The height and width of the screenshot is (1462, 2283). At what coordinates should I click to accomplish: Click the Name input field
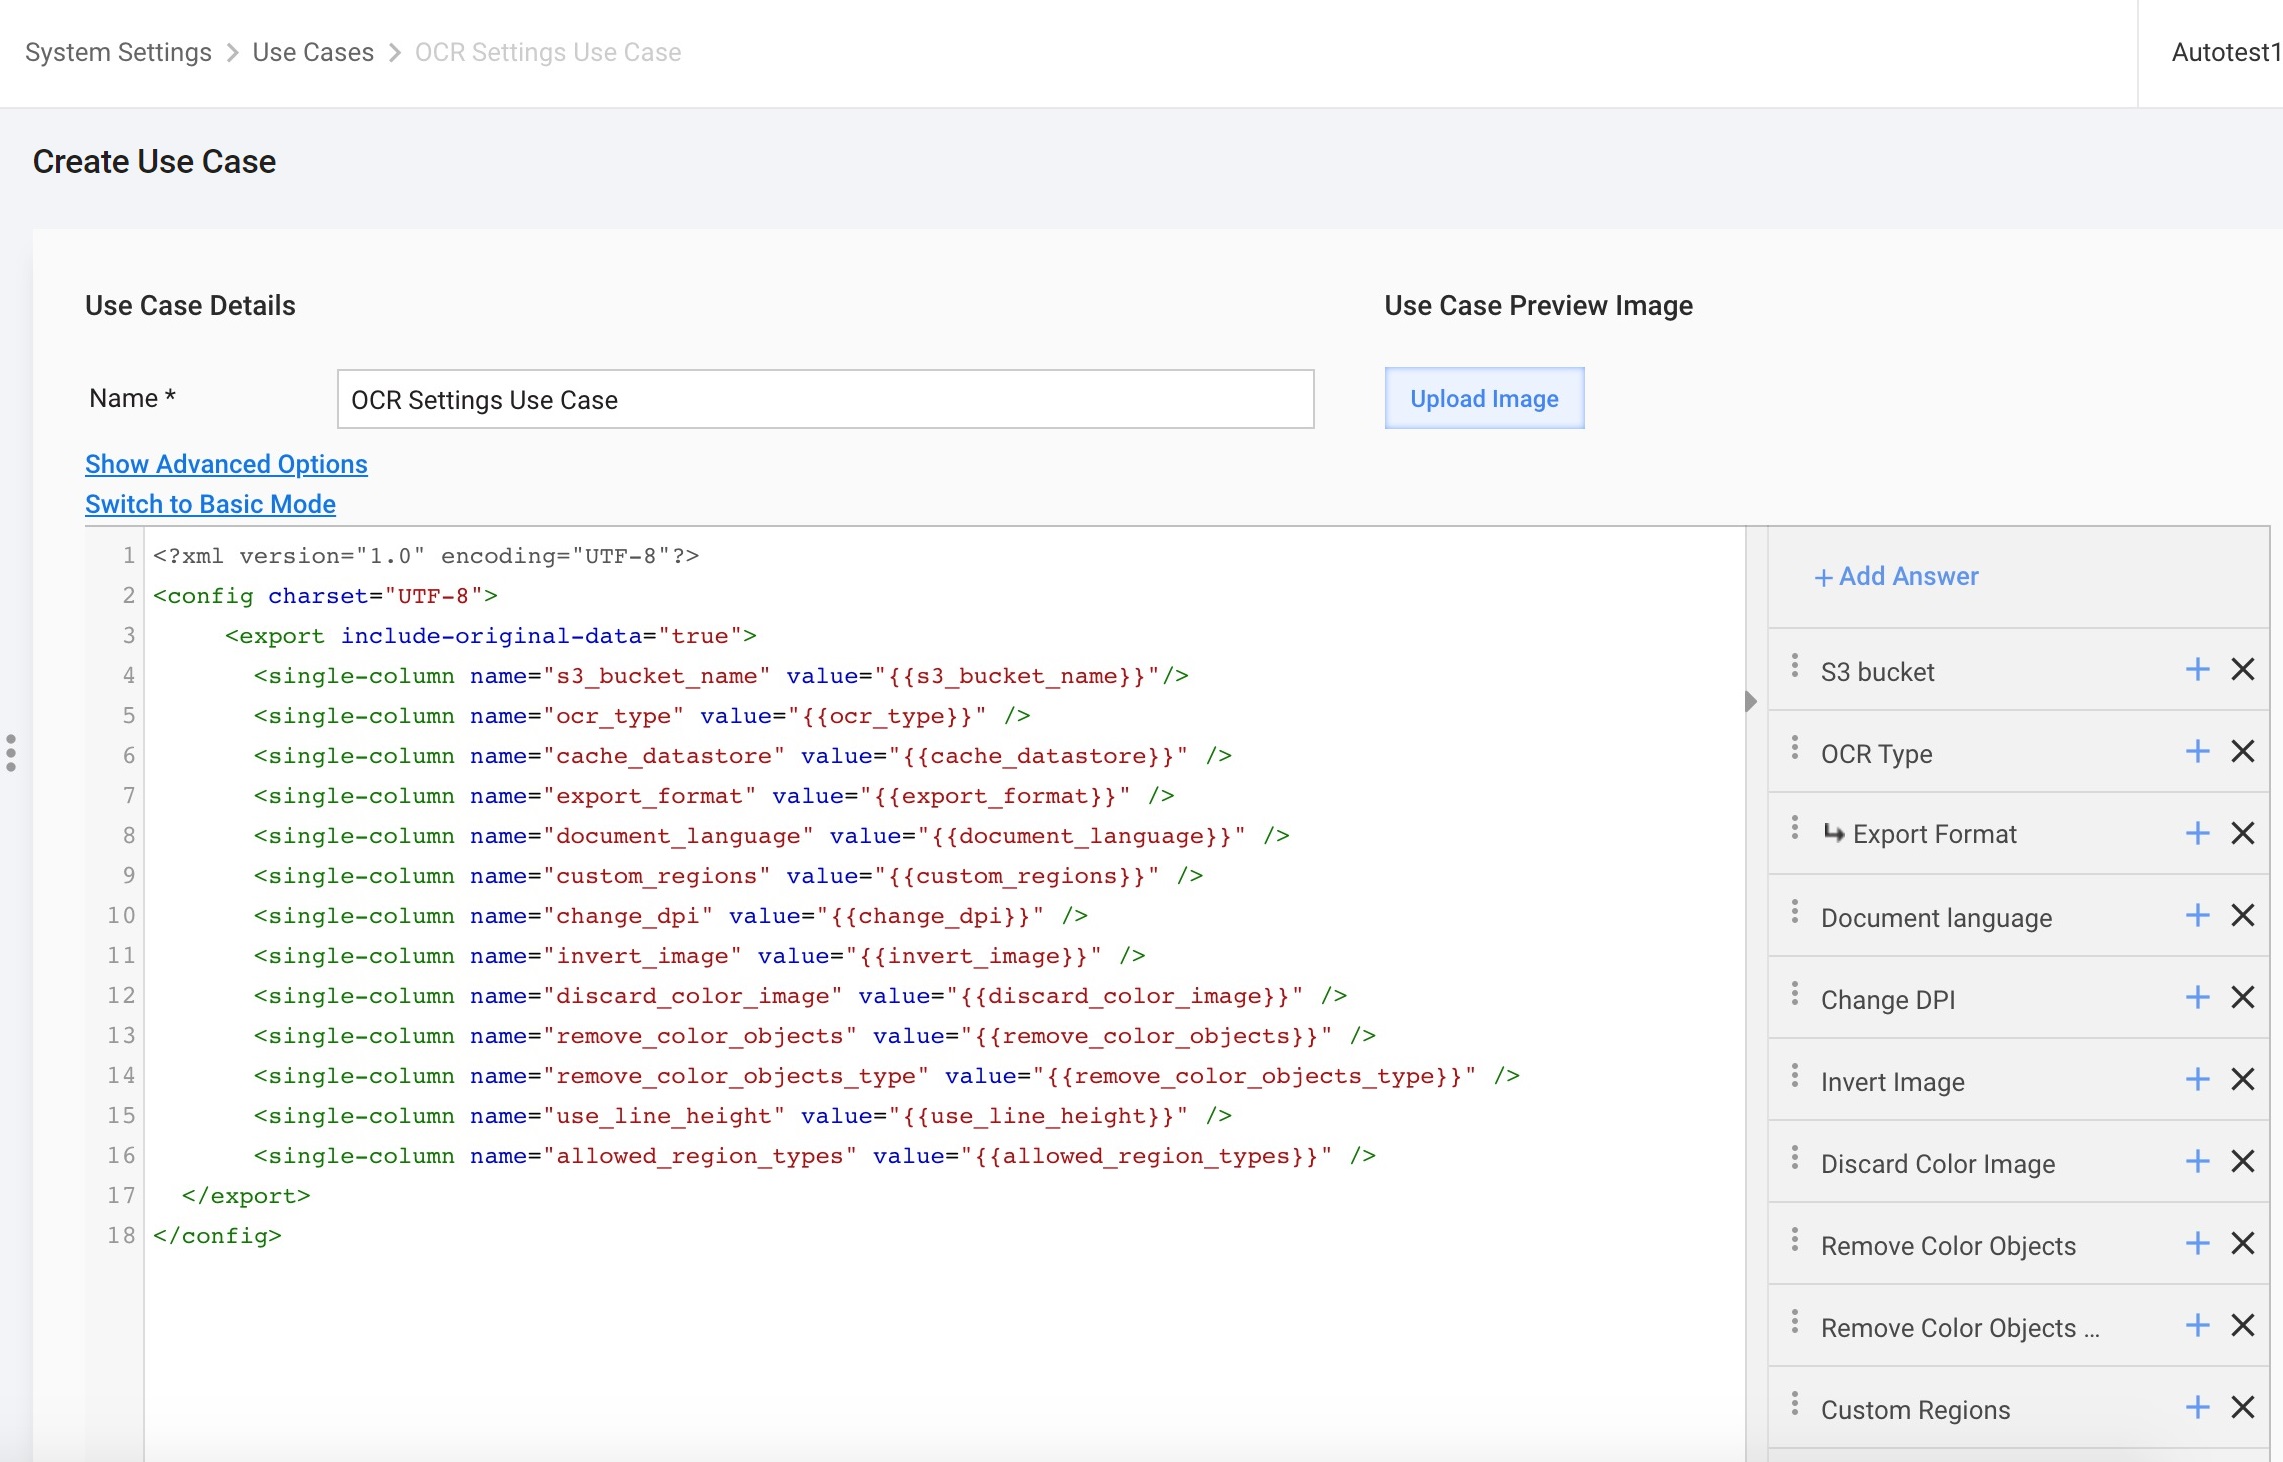click(825, 399)
